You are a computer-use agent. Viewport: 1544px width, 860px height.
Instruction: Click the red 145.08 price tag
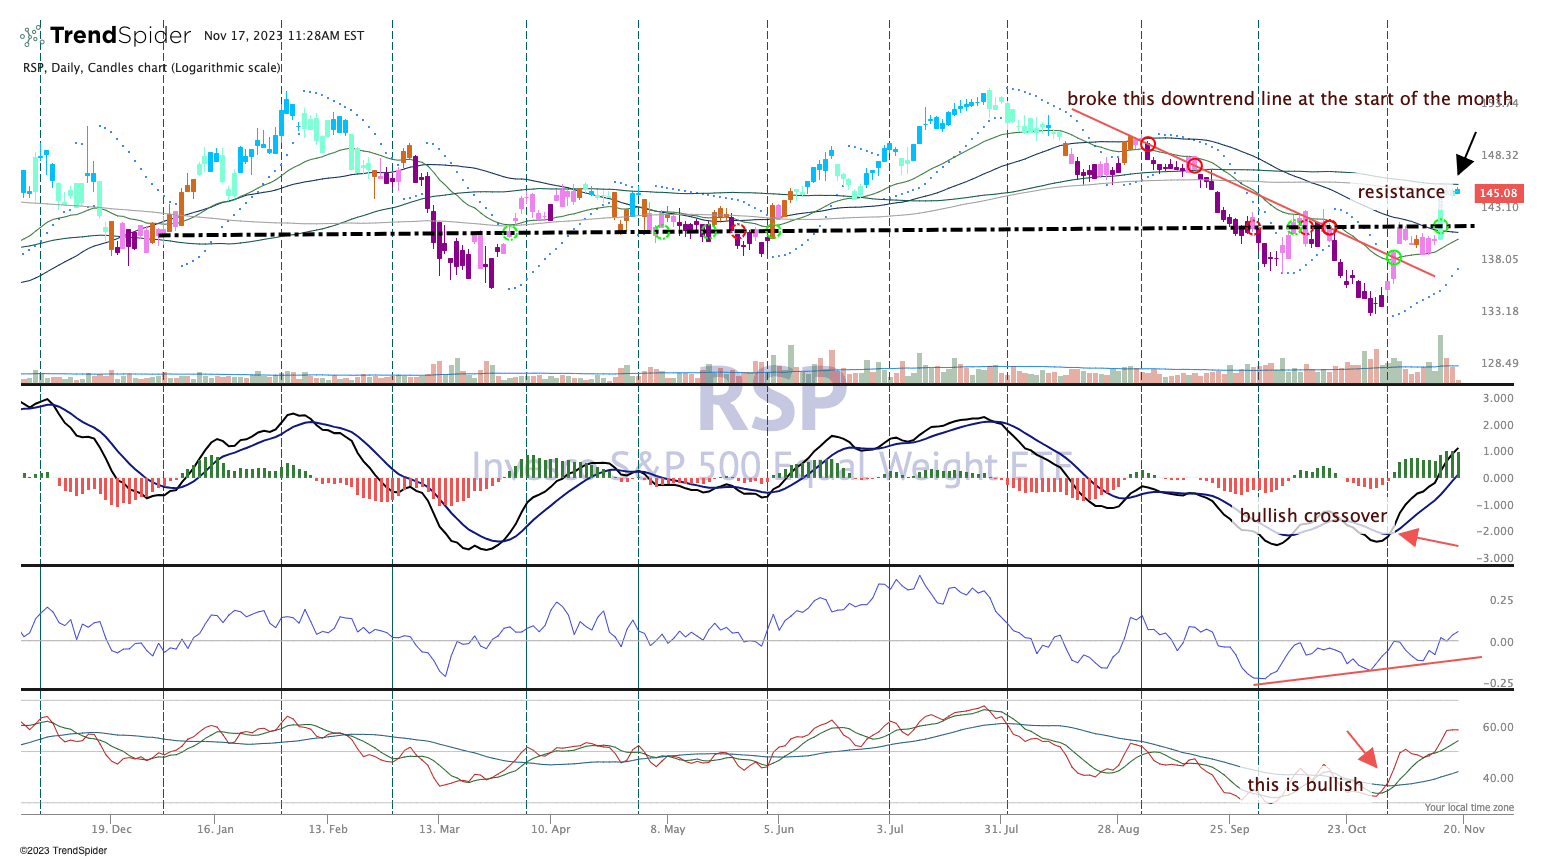pos(1498,192)
